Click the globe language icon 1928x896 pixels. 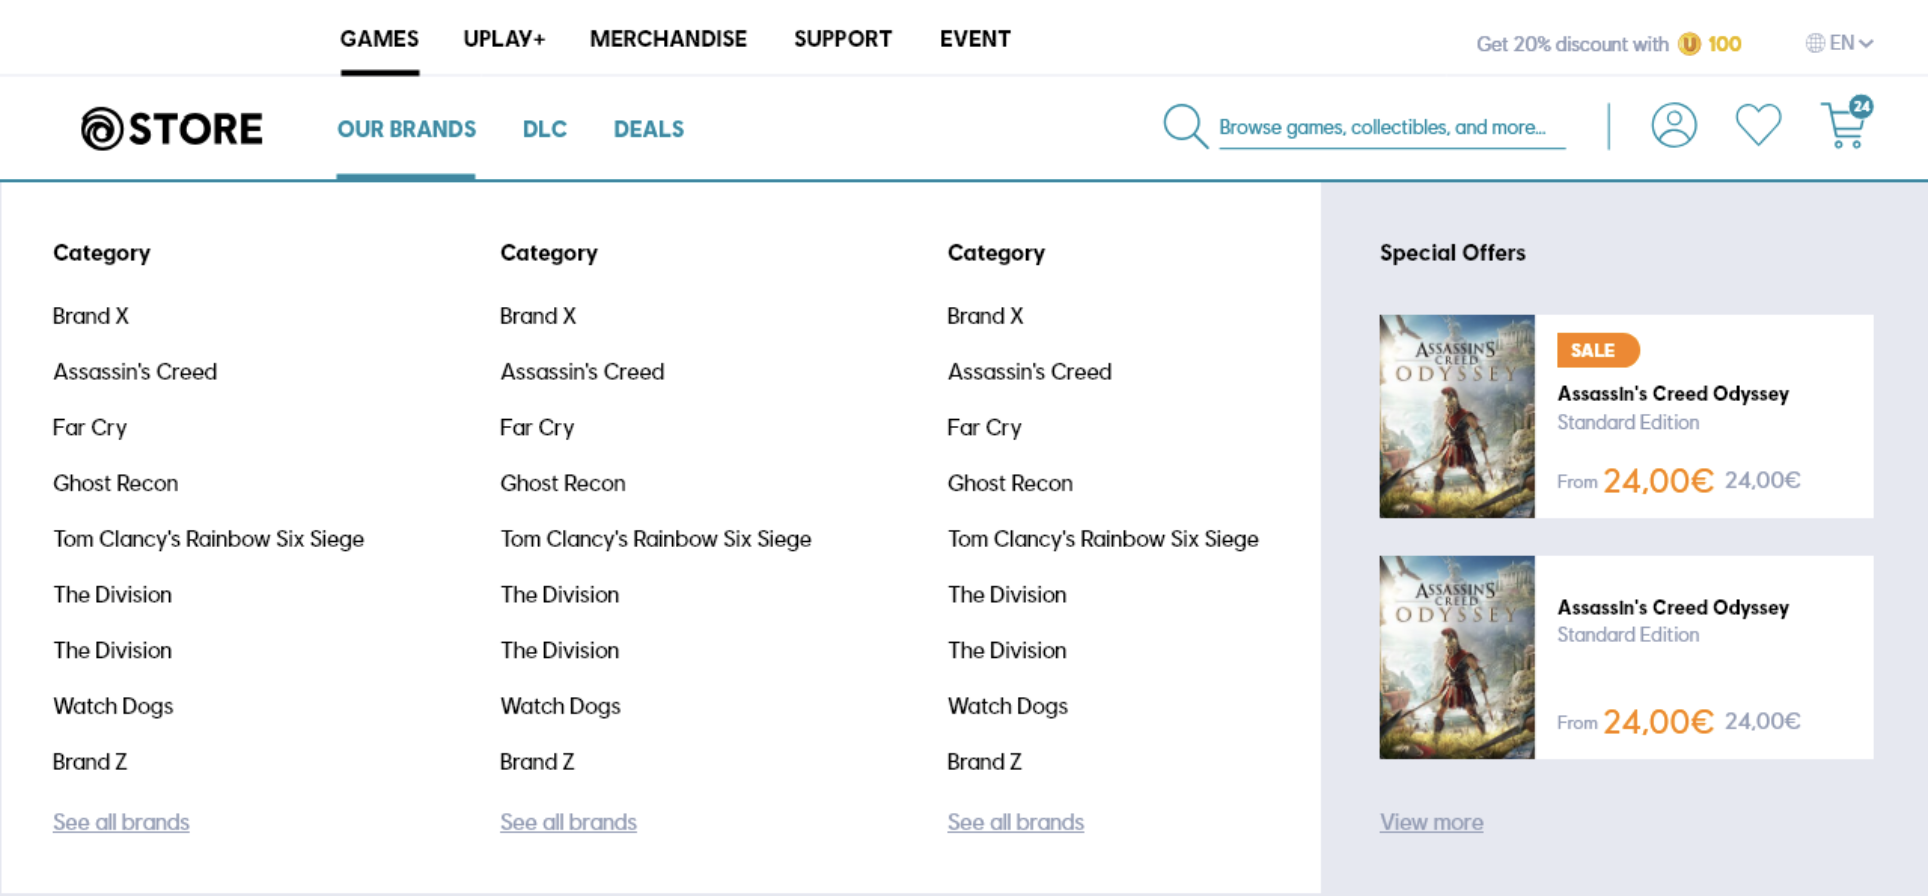tap(1814, 43)
